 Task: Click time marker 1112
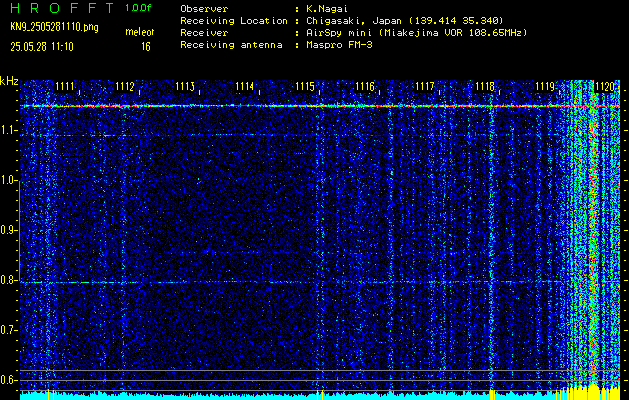click(124, 86)
